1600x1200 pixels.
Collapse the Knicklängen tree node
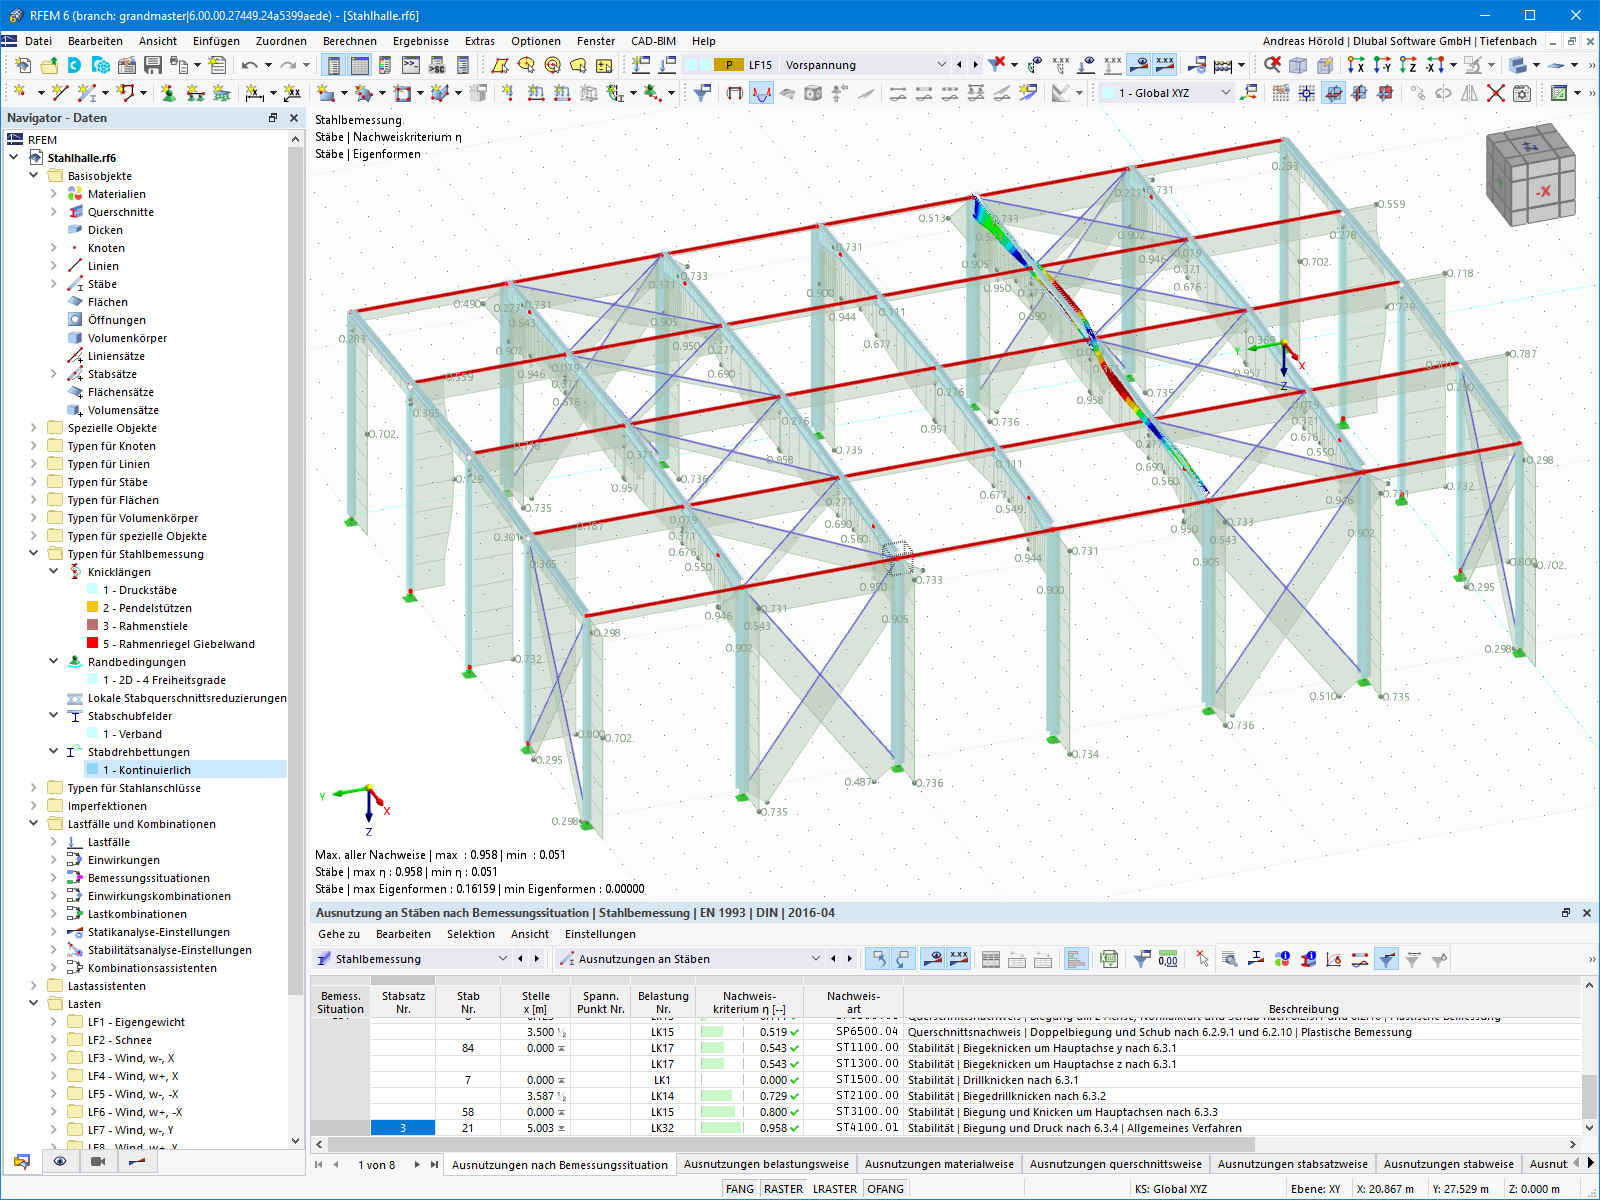(x=54, y=572)
